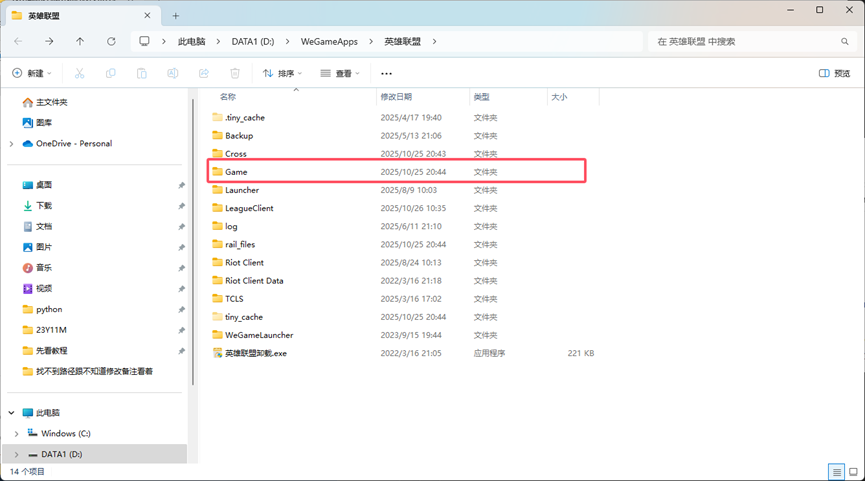Image resolution: width=865 pixels, height=481 pixels.
Task: Open the New (新建) dropdown
Action: pos(32,73)
